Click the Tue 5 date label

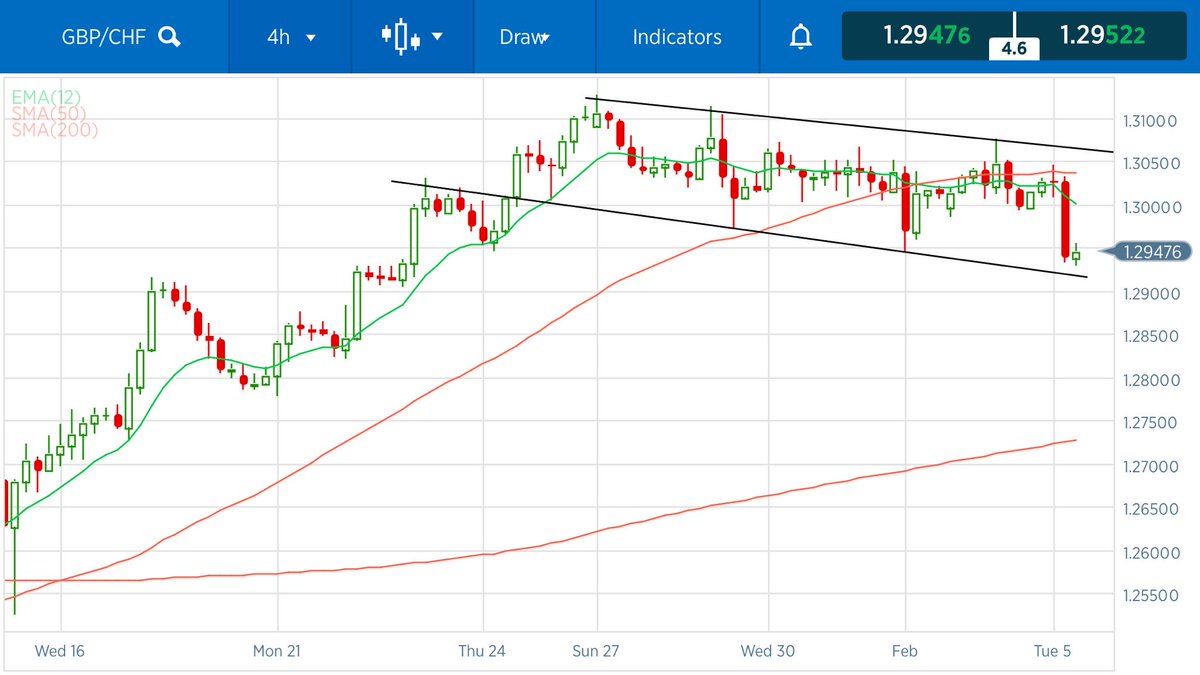click(x=1053, y=651)
